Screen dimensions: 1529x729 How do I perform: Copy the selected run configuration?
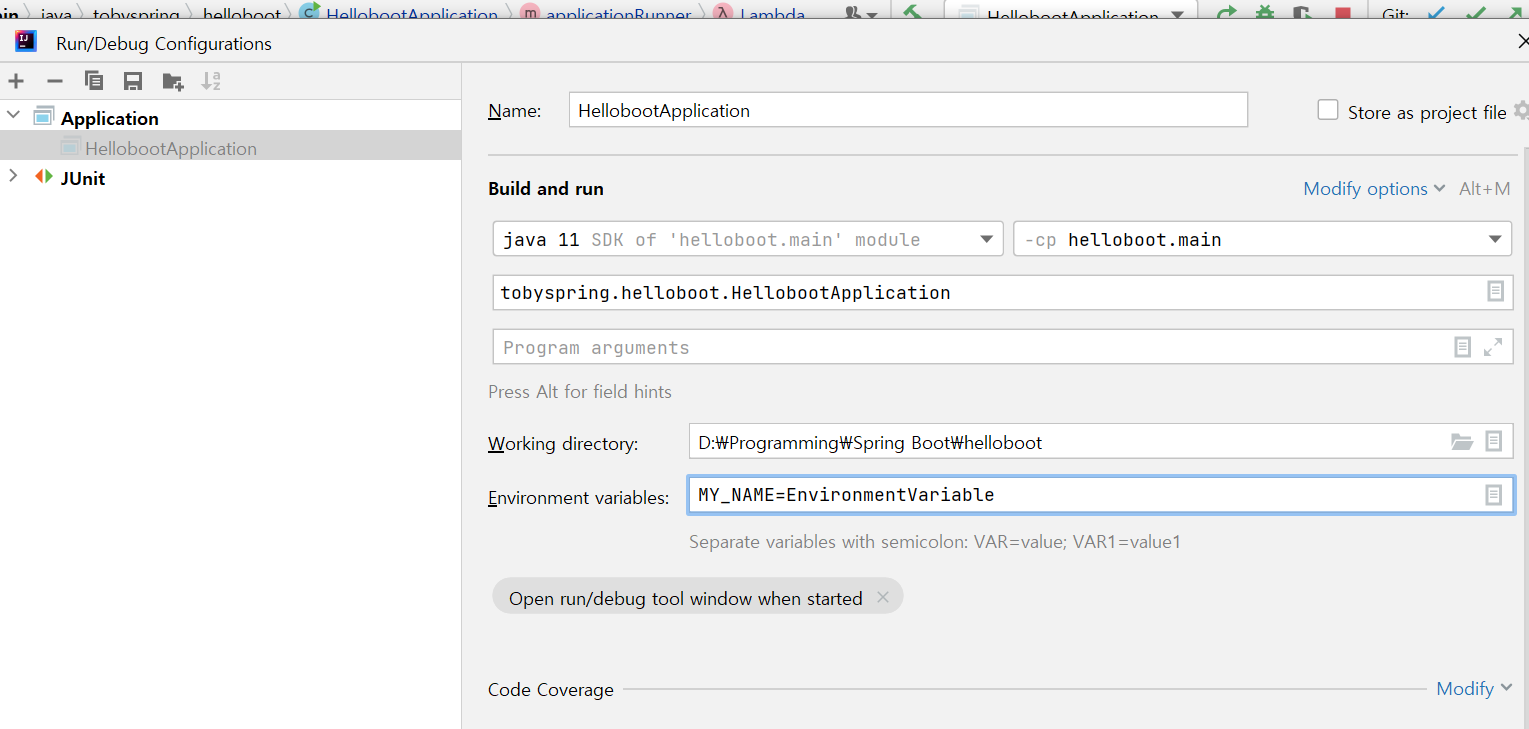(x=94, y=81)
